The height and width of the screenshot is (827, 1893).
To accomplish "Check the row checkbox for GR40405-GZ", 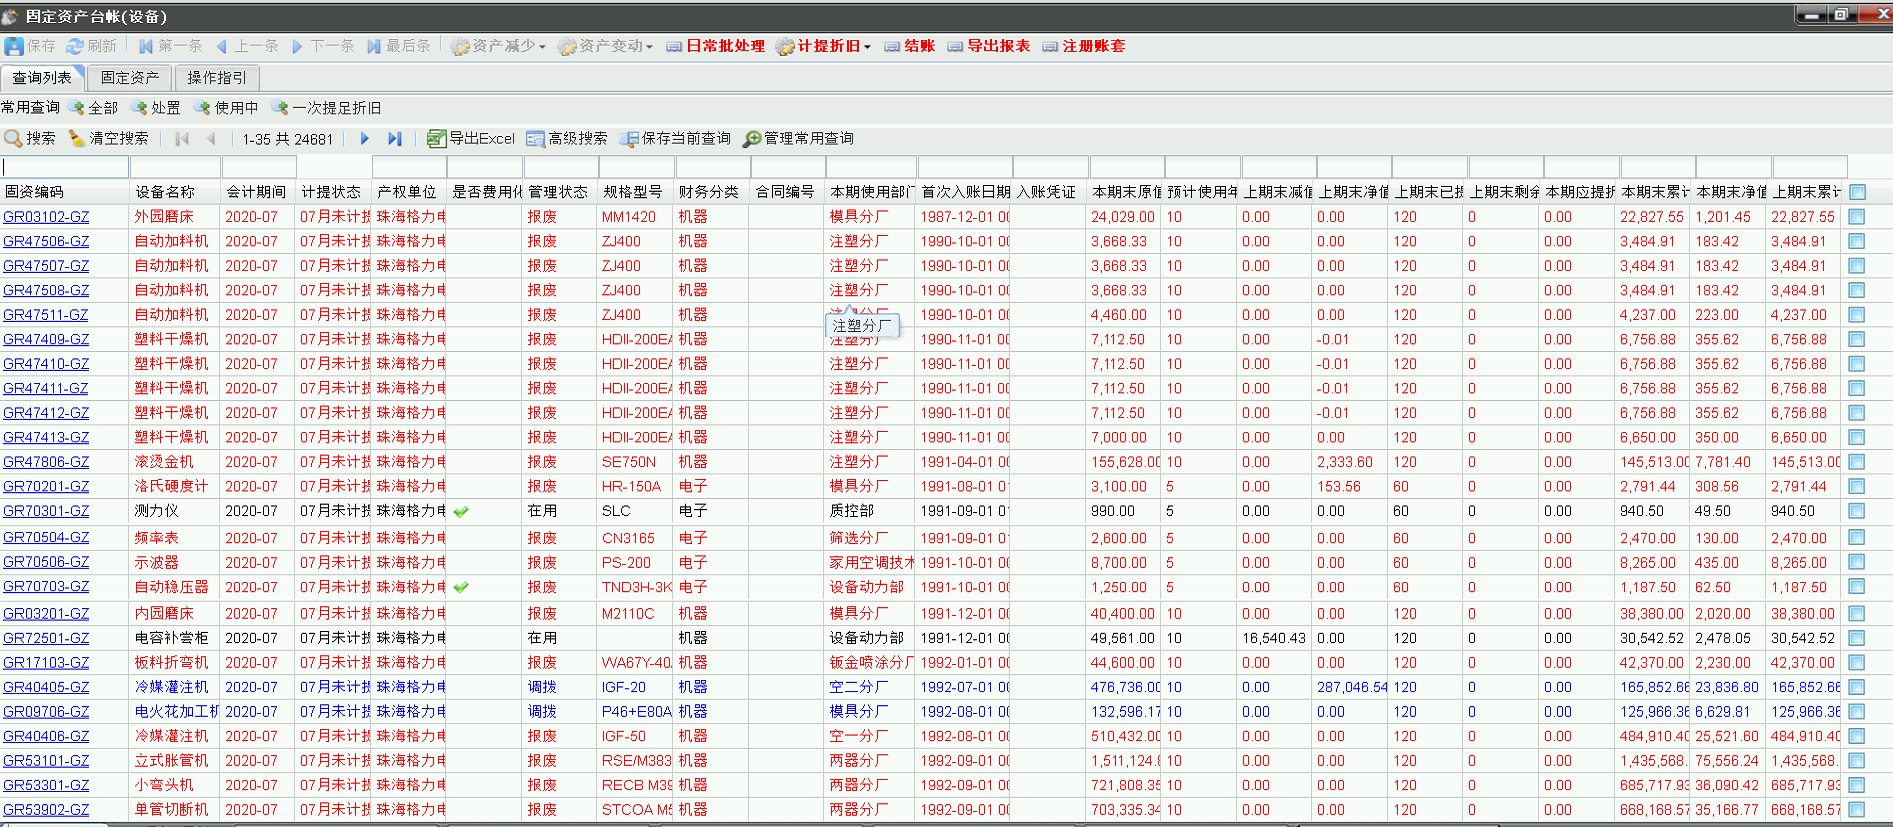I will click(1857, 687).
